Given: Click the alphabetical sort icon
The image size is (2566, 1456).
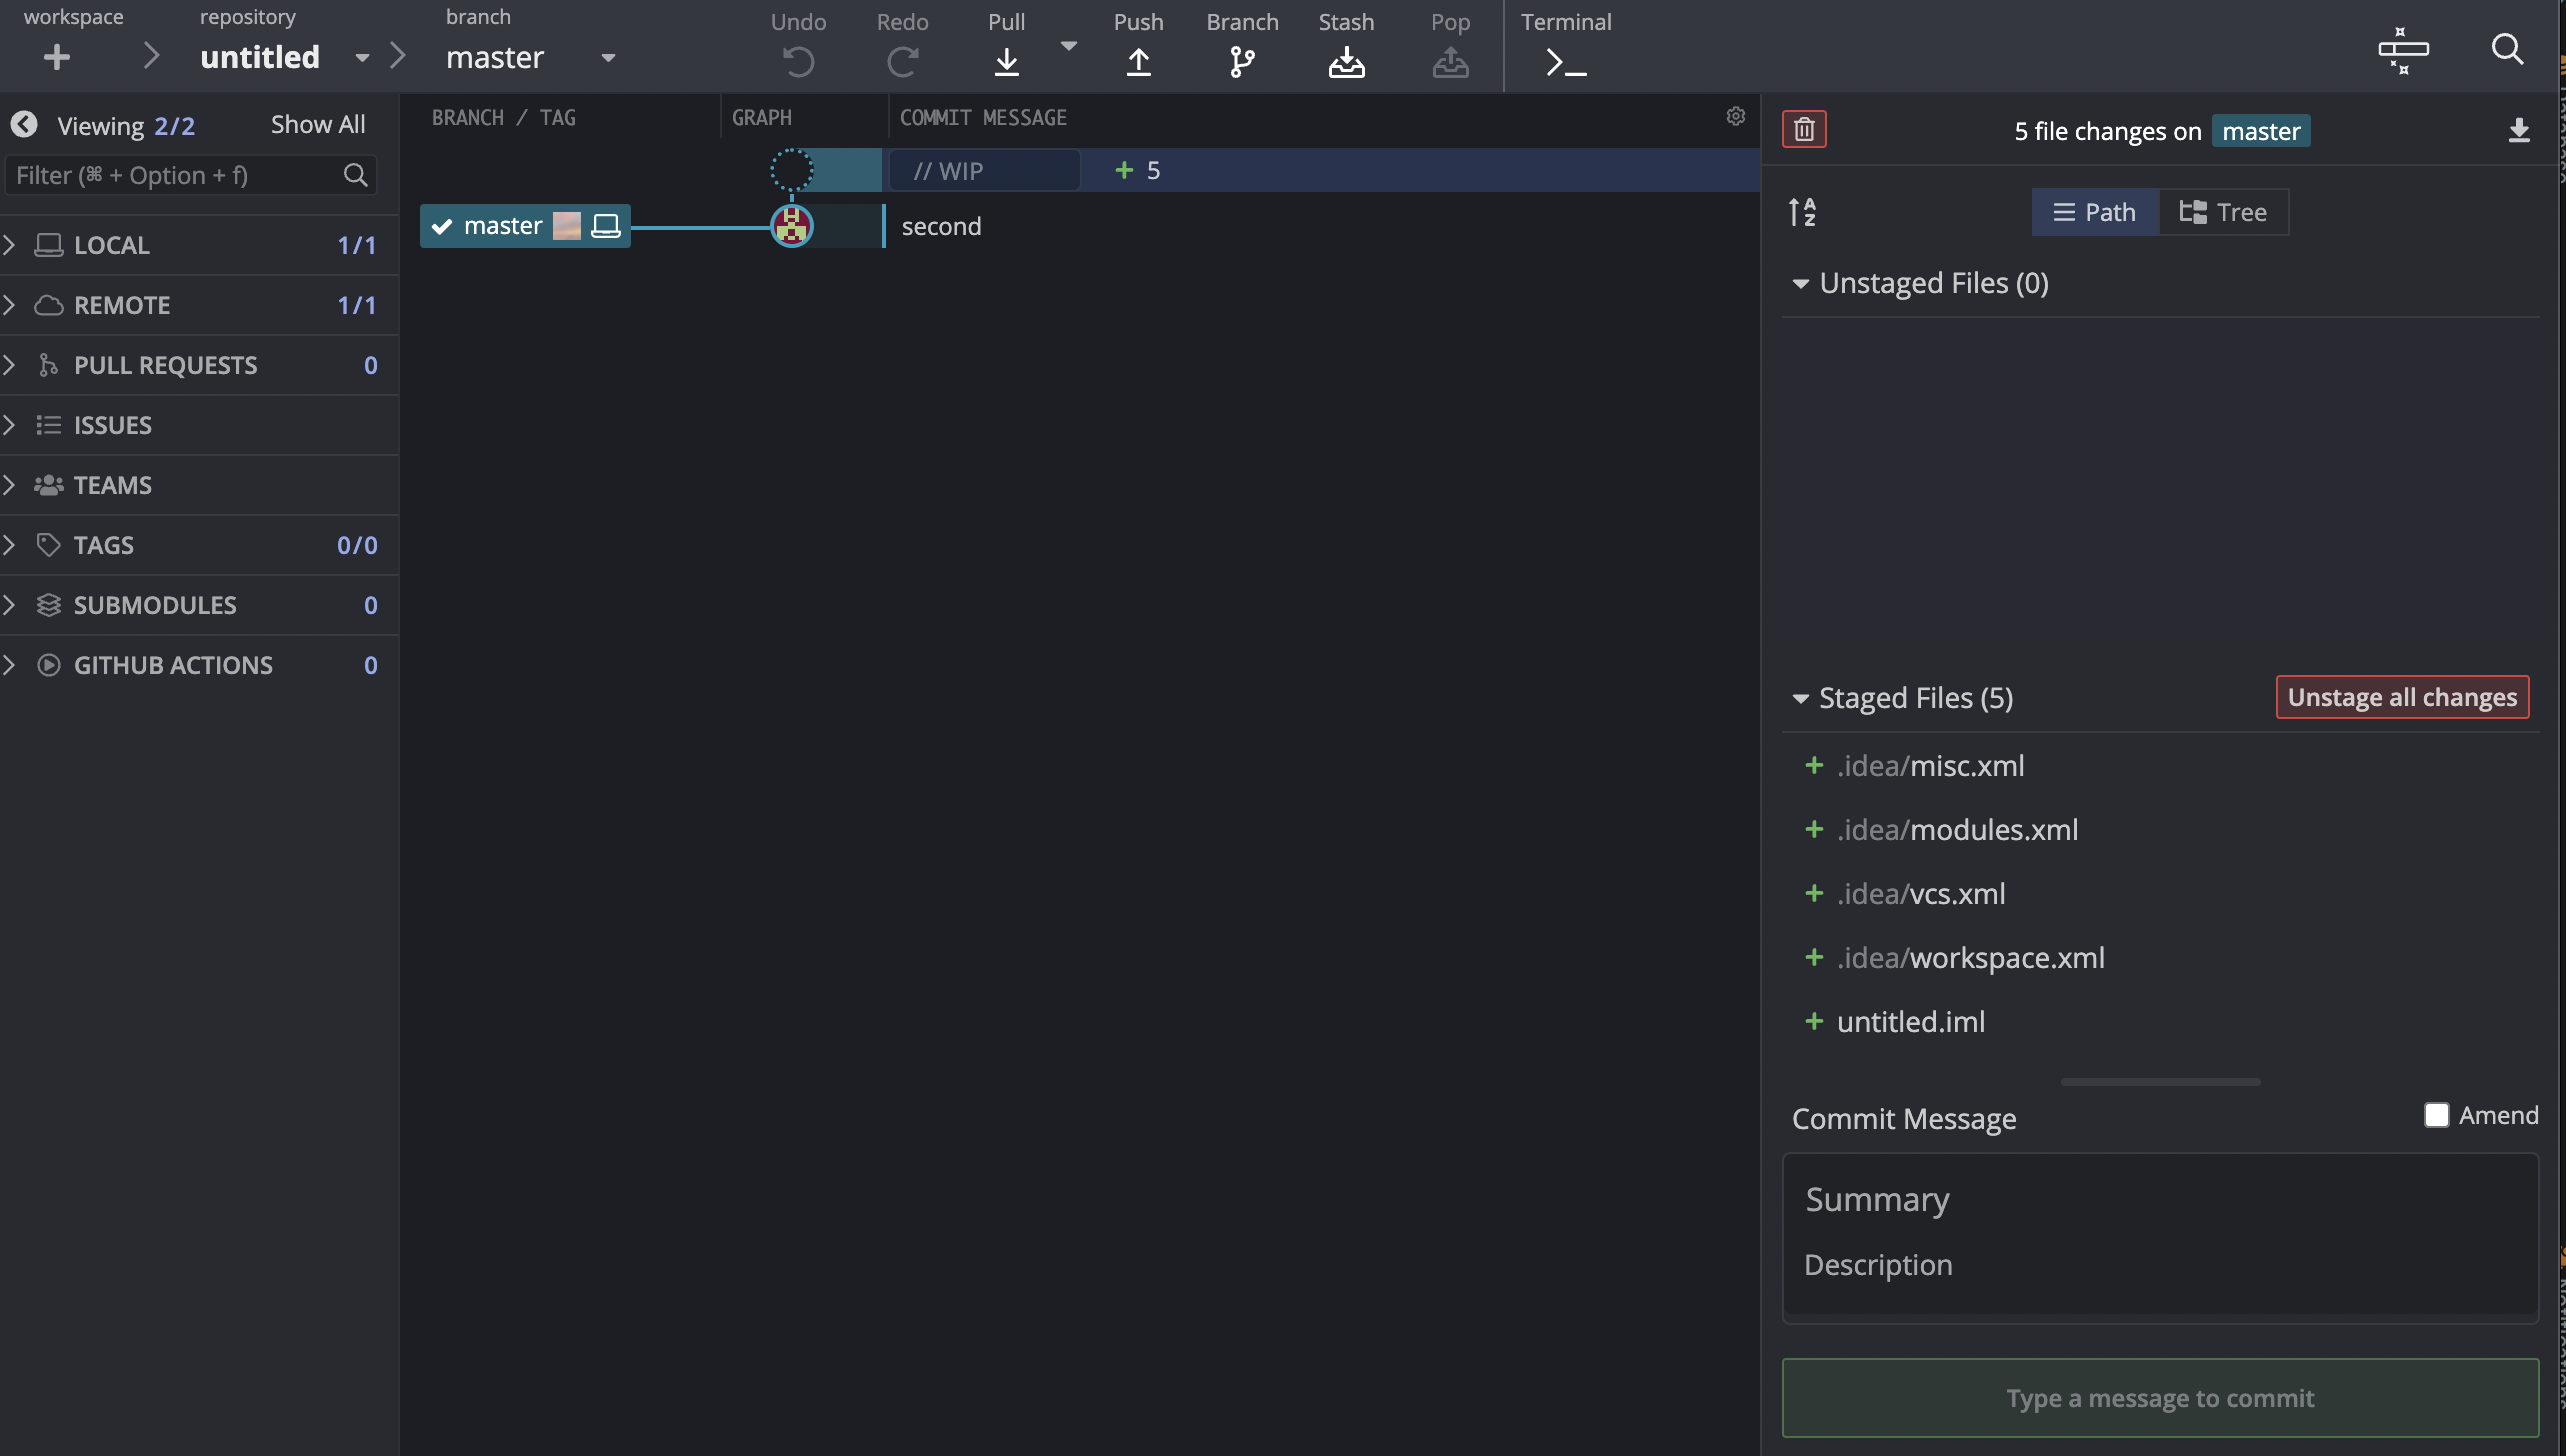Looking at the screenshot, I should (x=1802, y=212).
